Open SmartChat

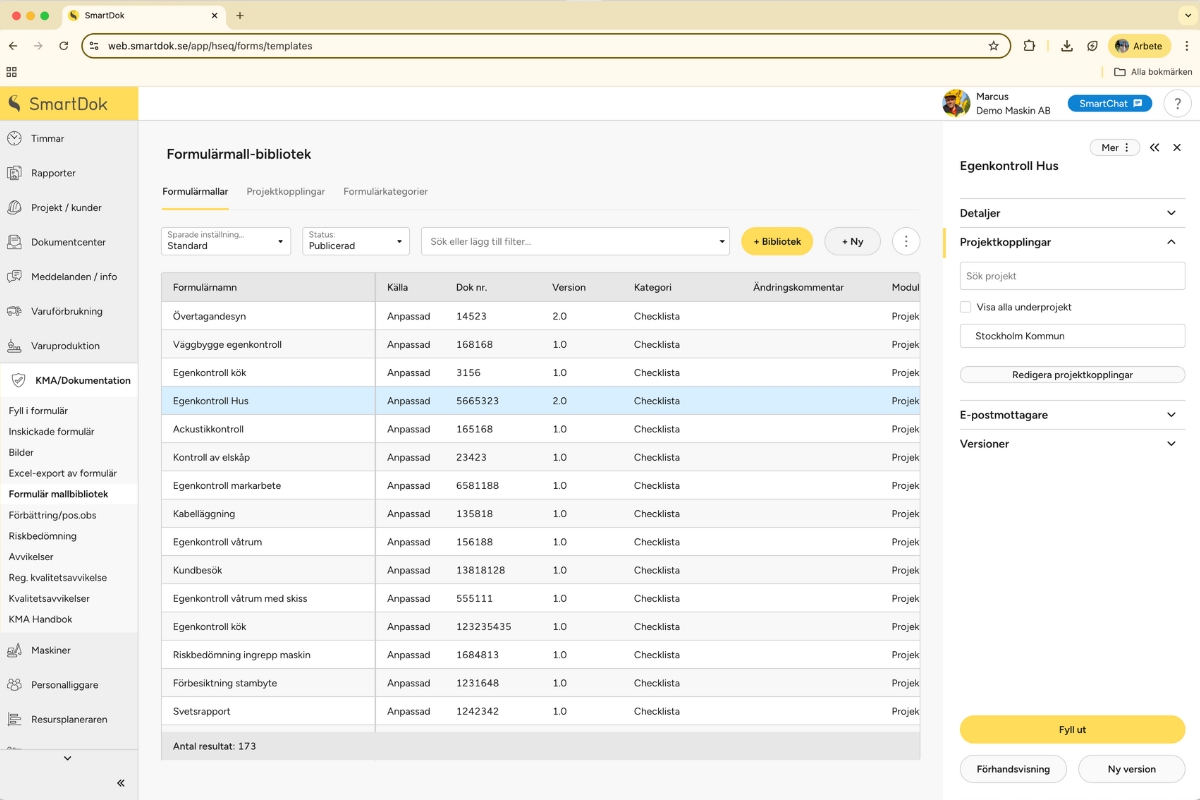pyautogui.click(x=1110, y=103)
